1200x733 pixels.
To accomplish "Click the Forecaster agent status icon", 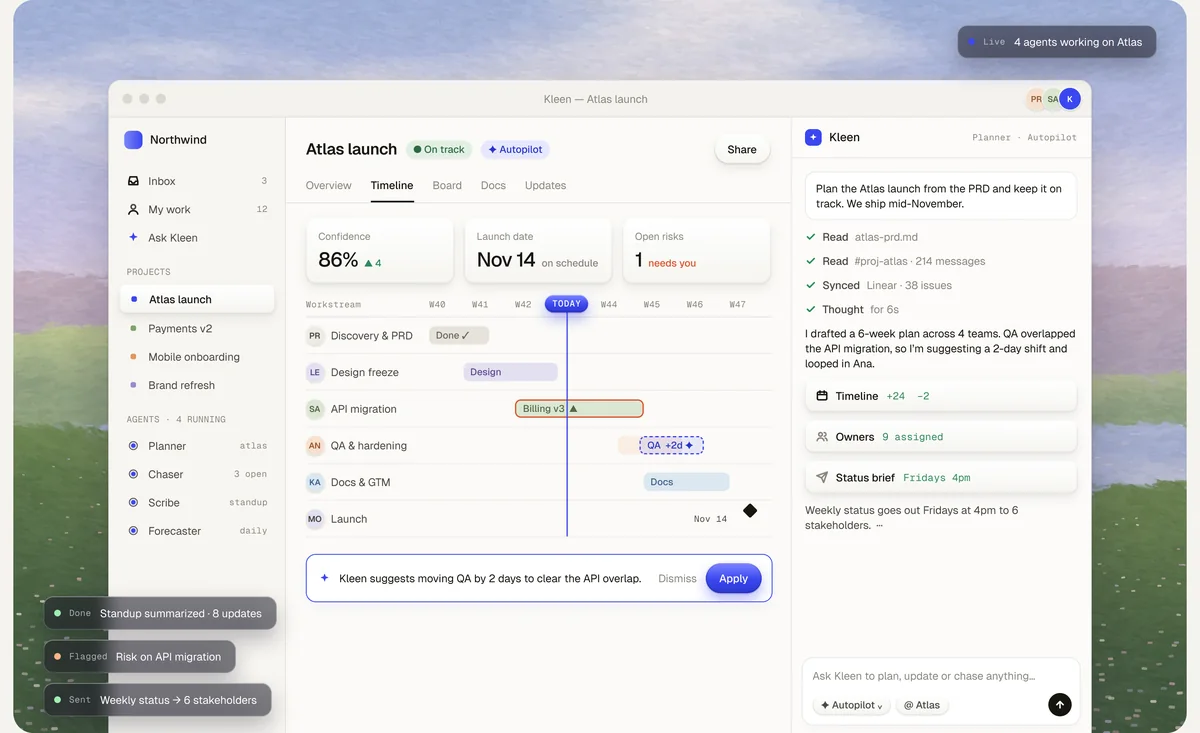I will tap(133, 531).
